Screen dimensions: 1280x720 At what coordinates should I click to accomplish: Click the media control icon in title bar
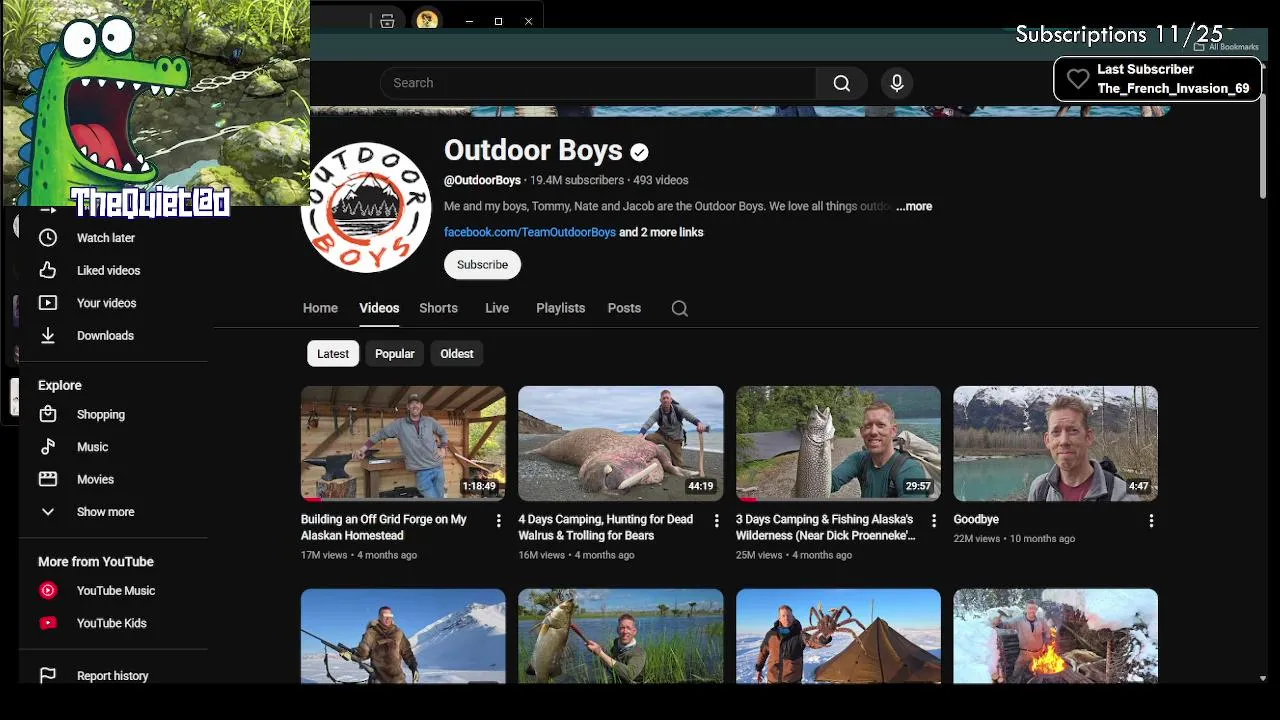pos(388,21)
